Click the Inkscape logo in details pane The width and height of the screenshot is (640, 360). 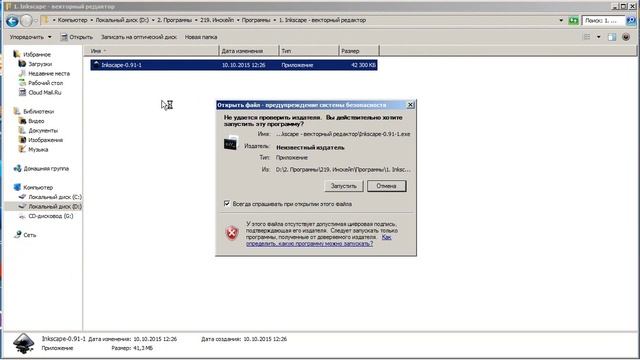(23, 343)
